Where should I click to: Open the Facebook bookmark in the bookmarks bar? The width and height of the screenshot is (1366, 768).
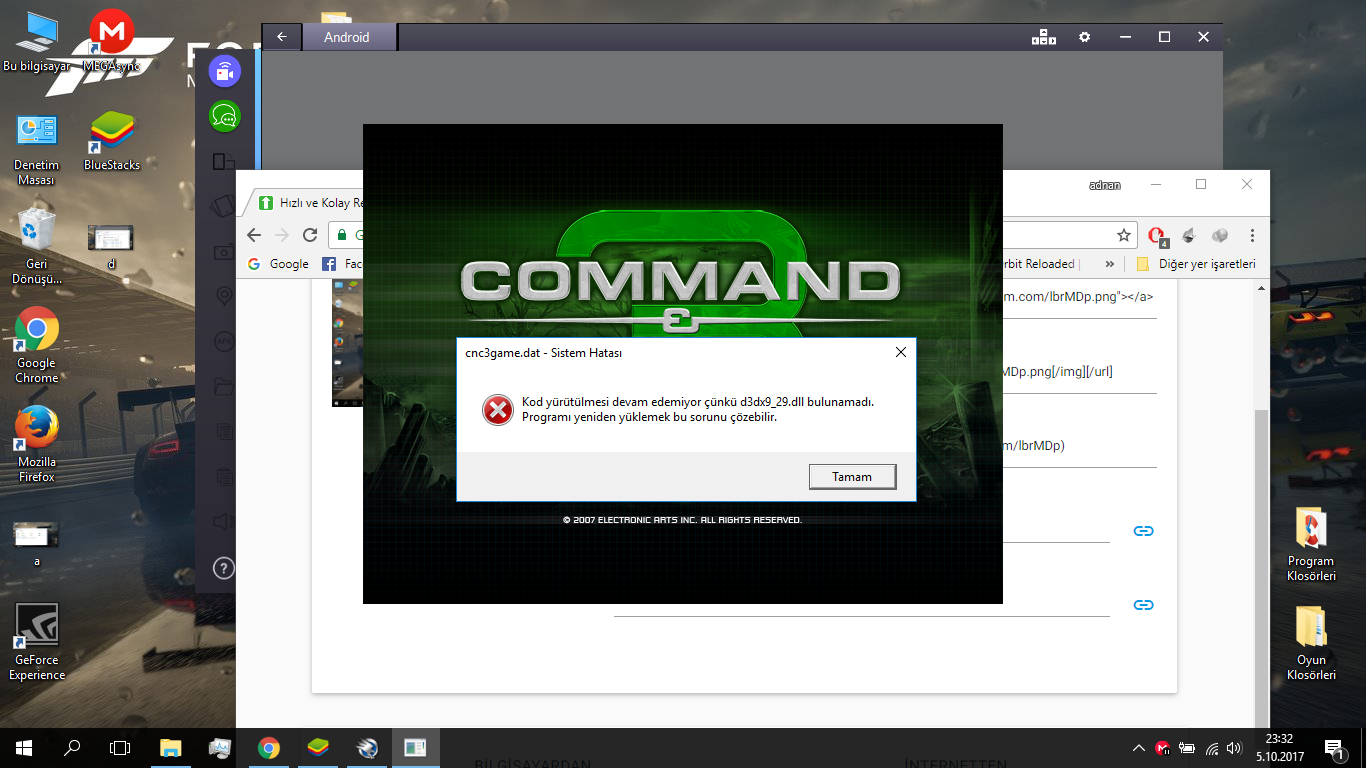click(x=341, y=264)
